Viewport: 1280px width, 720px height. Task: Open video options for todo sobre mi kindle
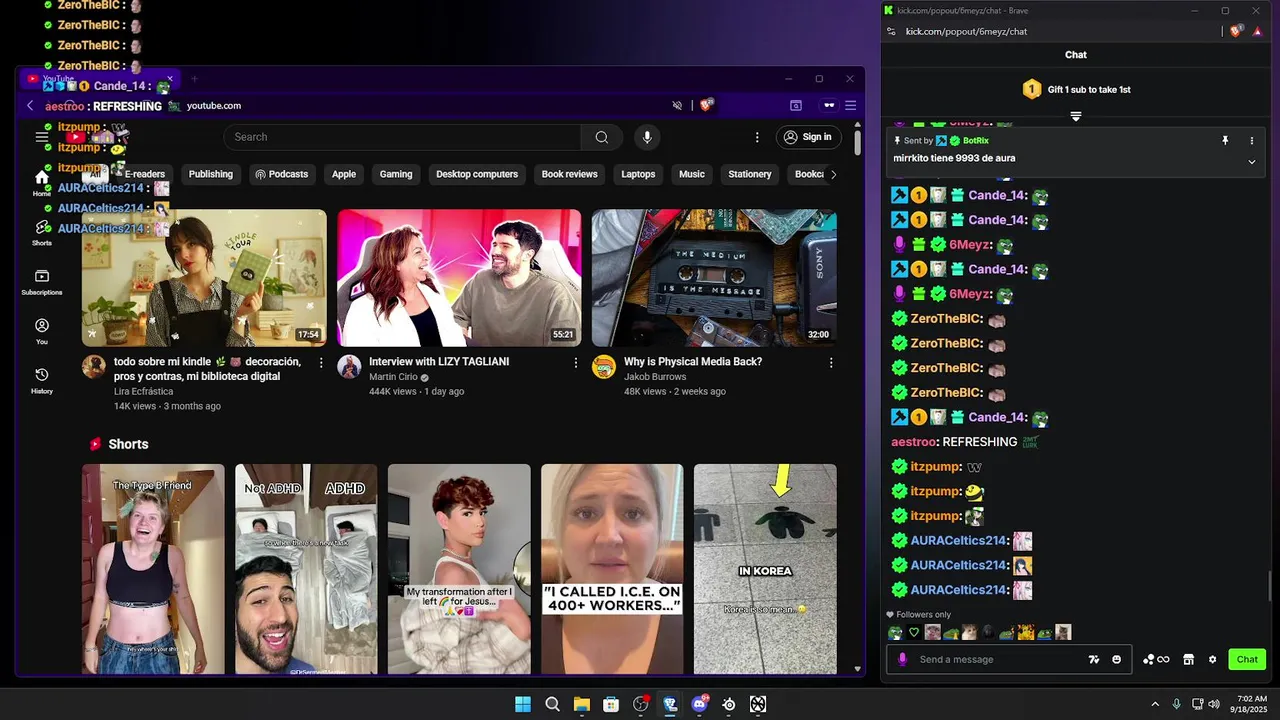click(321, 362)
